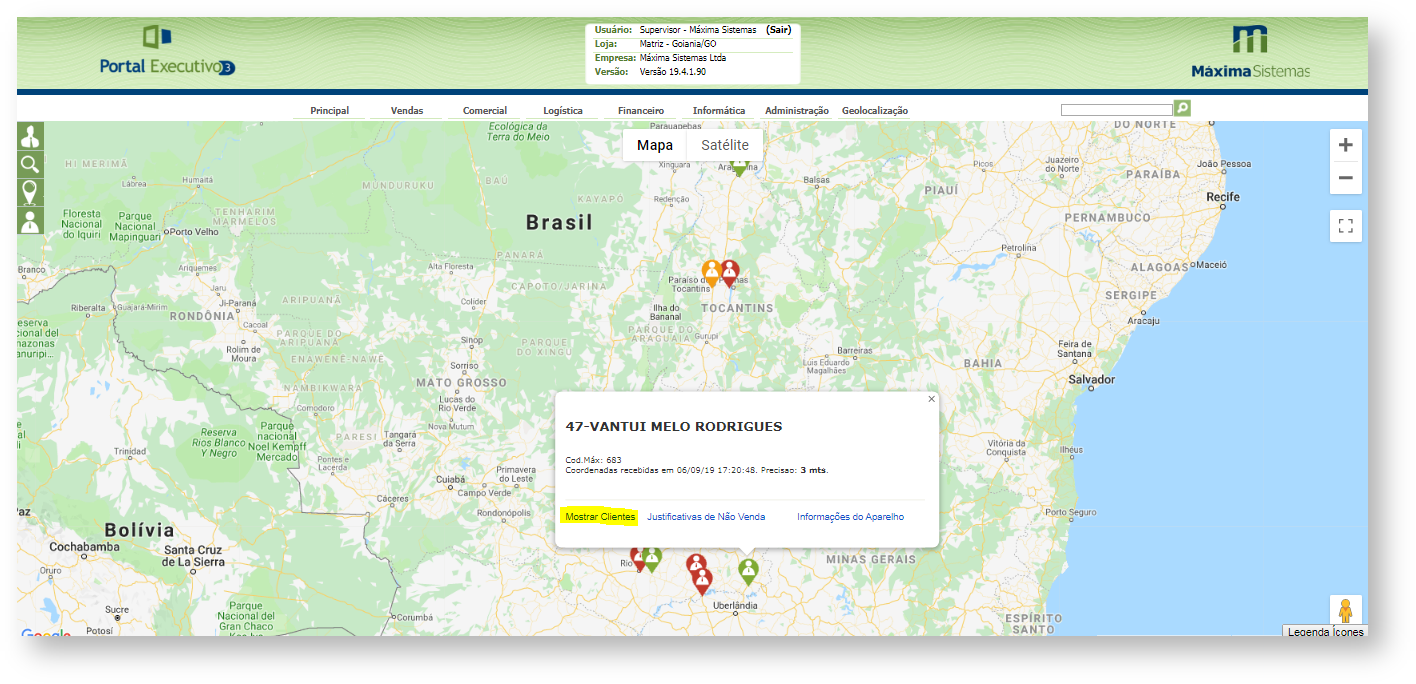
Task: Click the Máxima Sistemas Ltda company text
Action: pyautogui.click(x=683, y=58)
